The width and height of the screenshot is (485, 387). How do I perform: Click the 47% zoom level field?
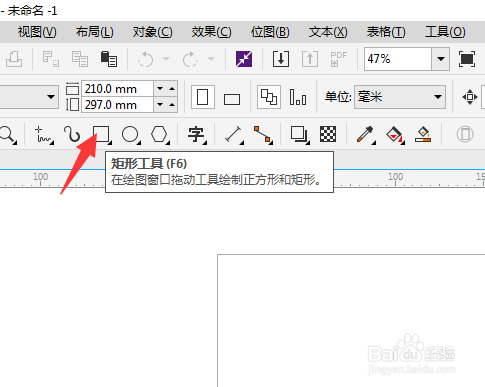click(398, 59)
